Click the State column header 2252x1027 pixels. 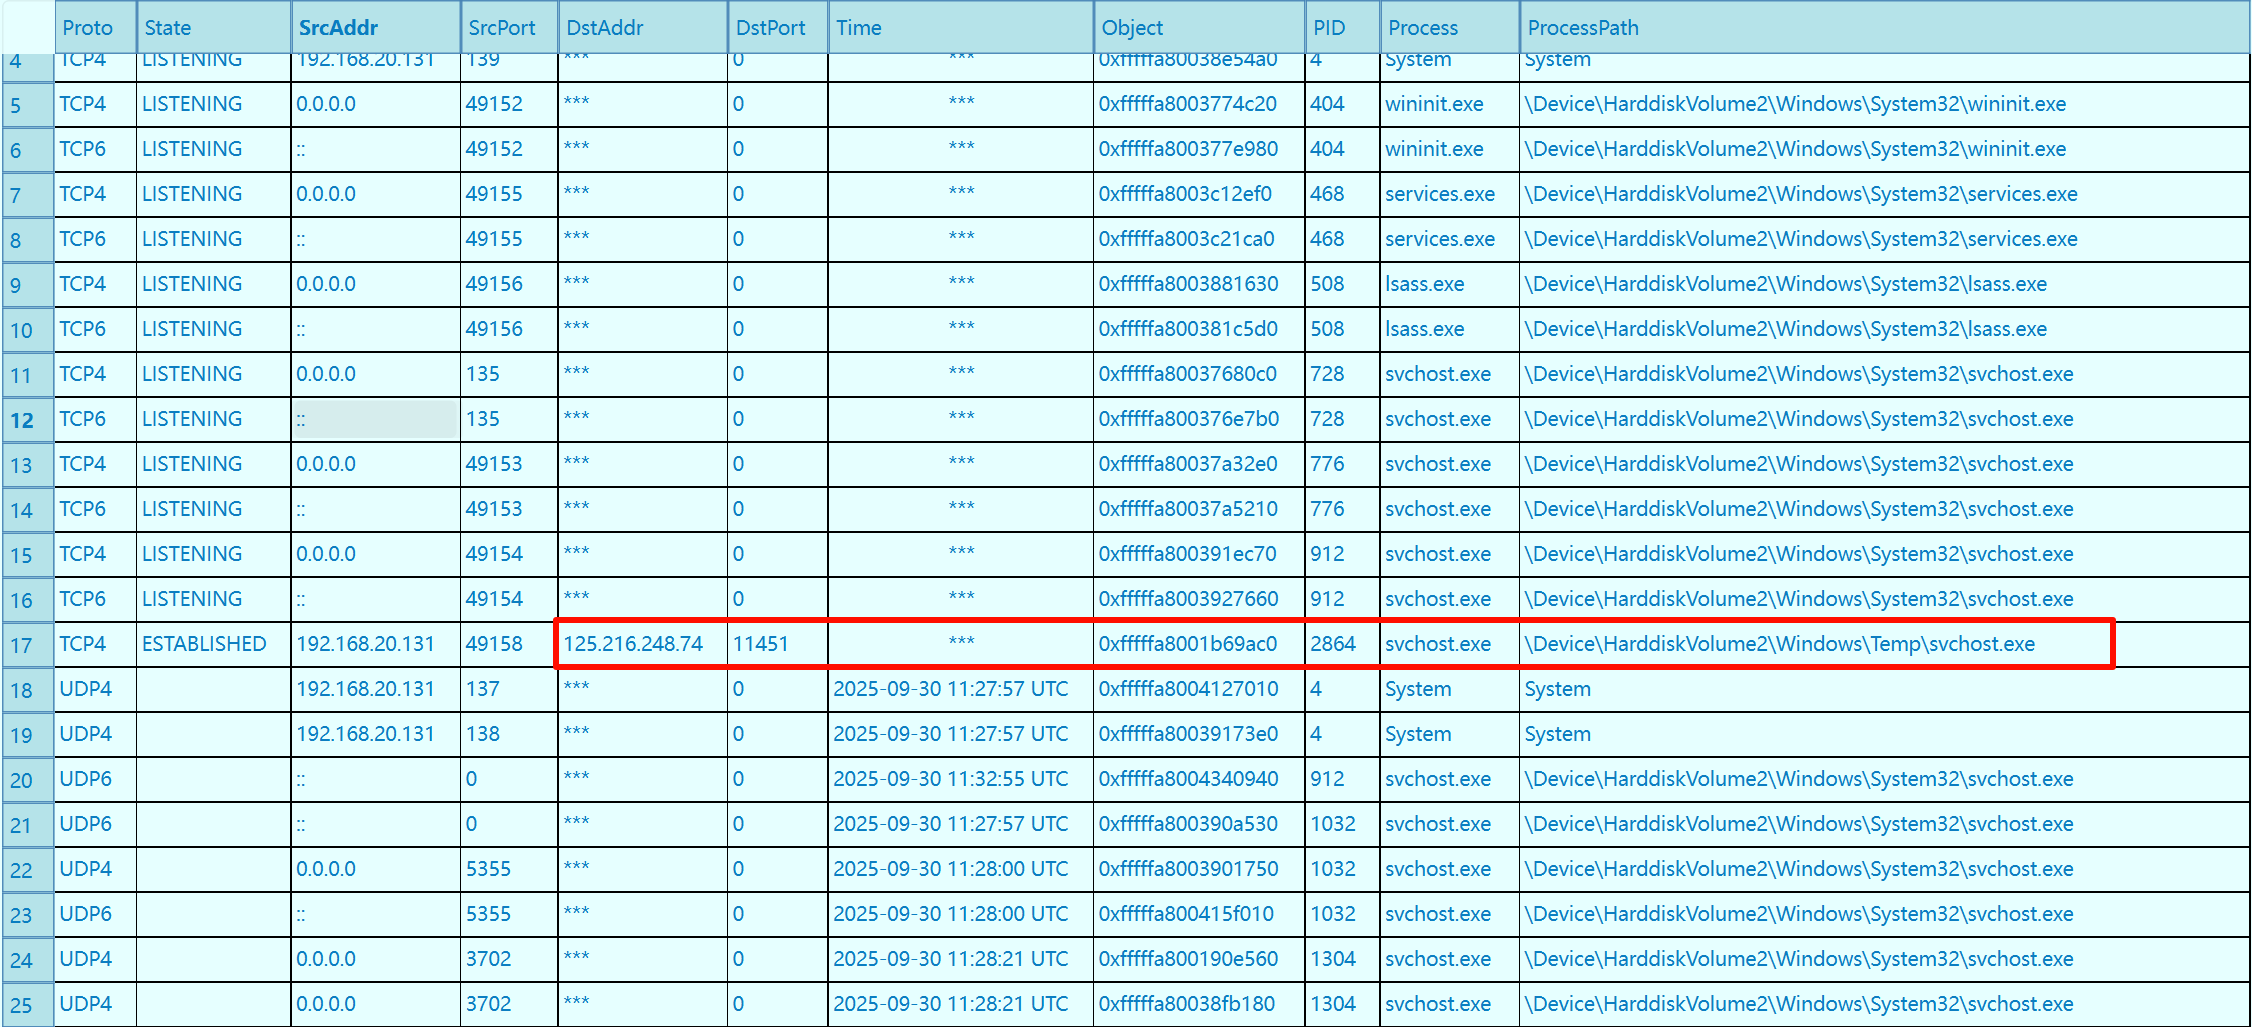click(167, 28)
